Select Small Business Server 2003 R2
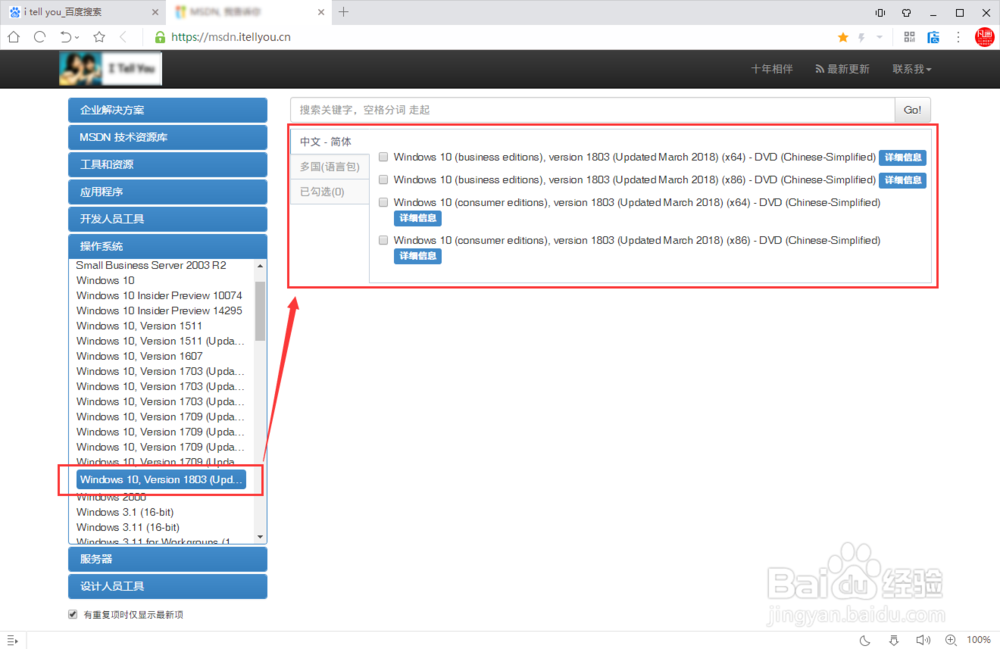Viewport: 1000px width, 649px height. [151, 265]
